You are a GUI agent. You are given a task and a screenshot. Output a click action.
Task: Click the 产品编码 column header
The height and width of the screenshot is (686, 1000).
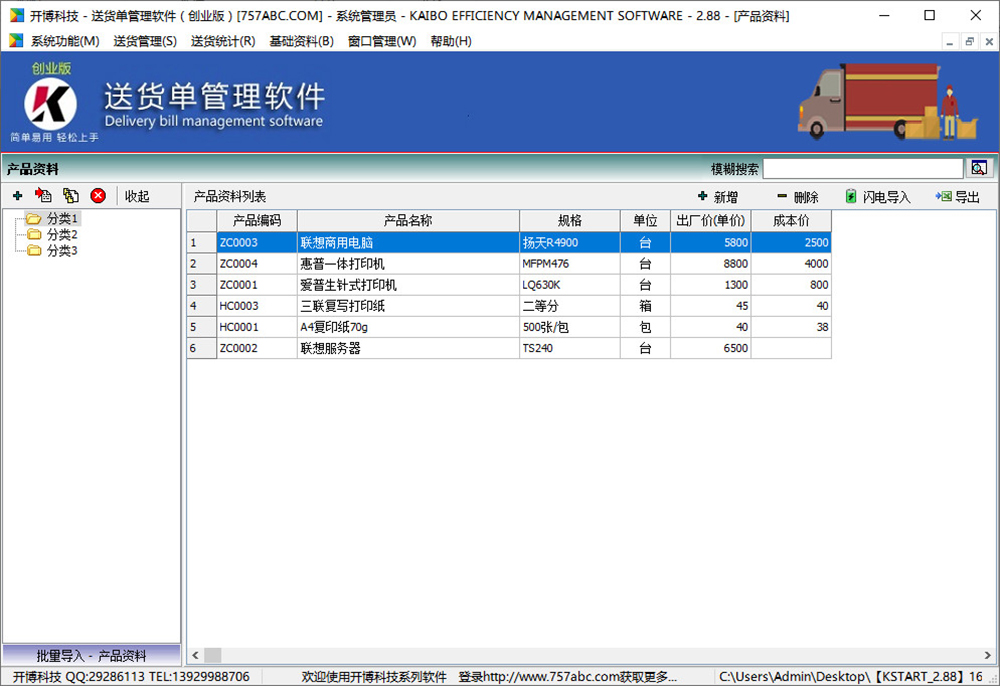point(257,221)
